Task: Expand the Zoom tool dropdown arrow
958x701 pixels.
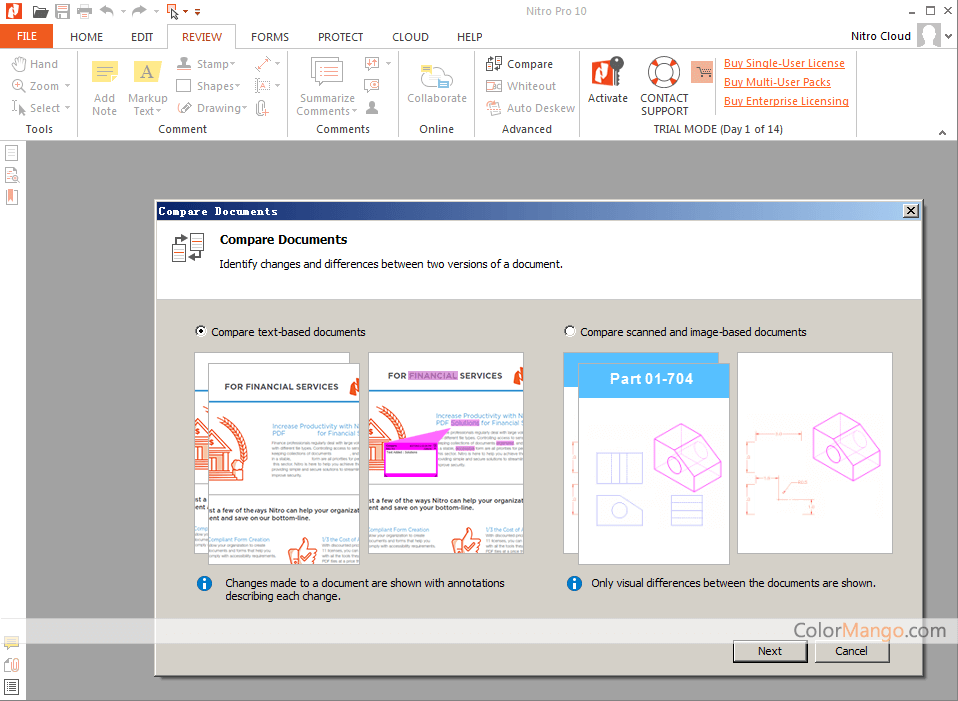Action: click(x=67, y=86)
